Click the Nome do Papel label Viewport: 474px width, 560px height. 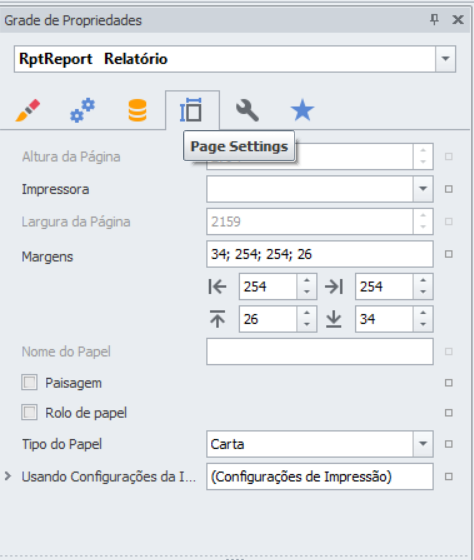click(66, 352)
